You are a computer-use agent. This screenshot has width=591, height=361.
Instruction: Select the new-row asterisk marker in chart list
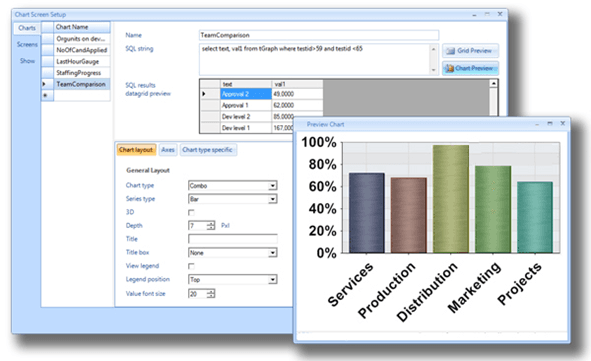[45, 95]
